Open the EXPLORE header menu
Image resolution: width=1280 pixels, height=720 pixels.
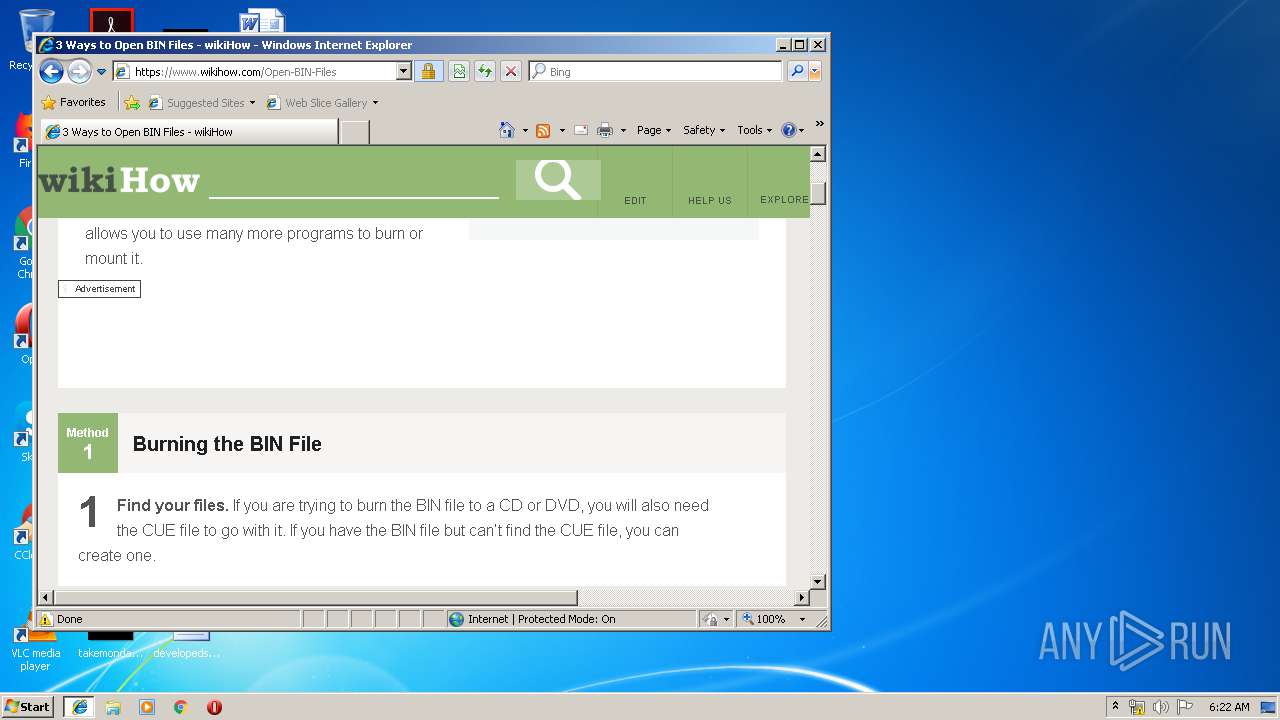[x=784, y=199]
